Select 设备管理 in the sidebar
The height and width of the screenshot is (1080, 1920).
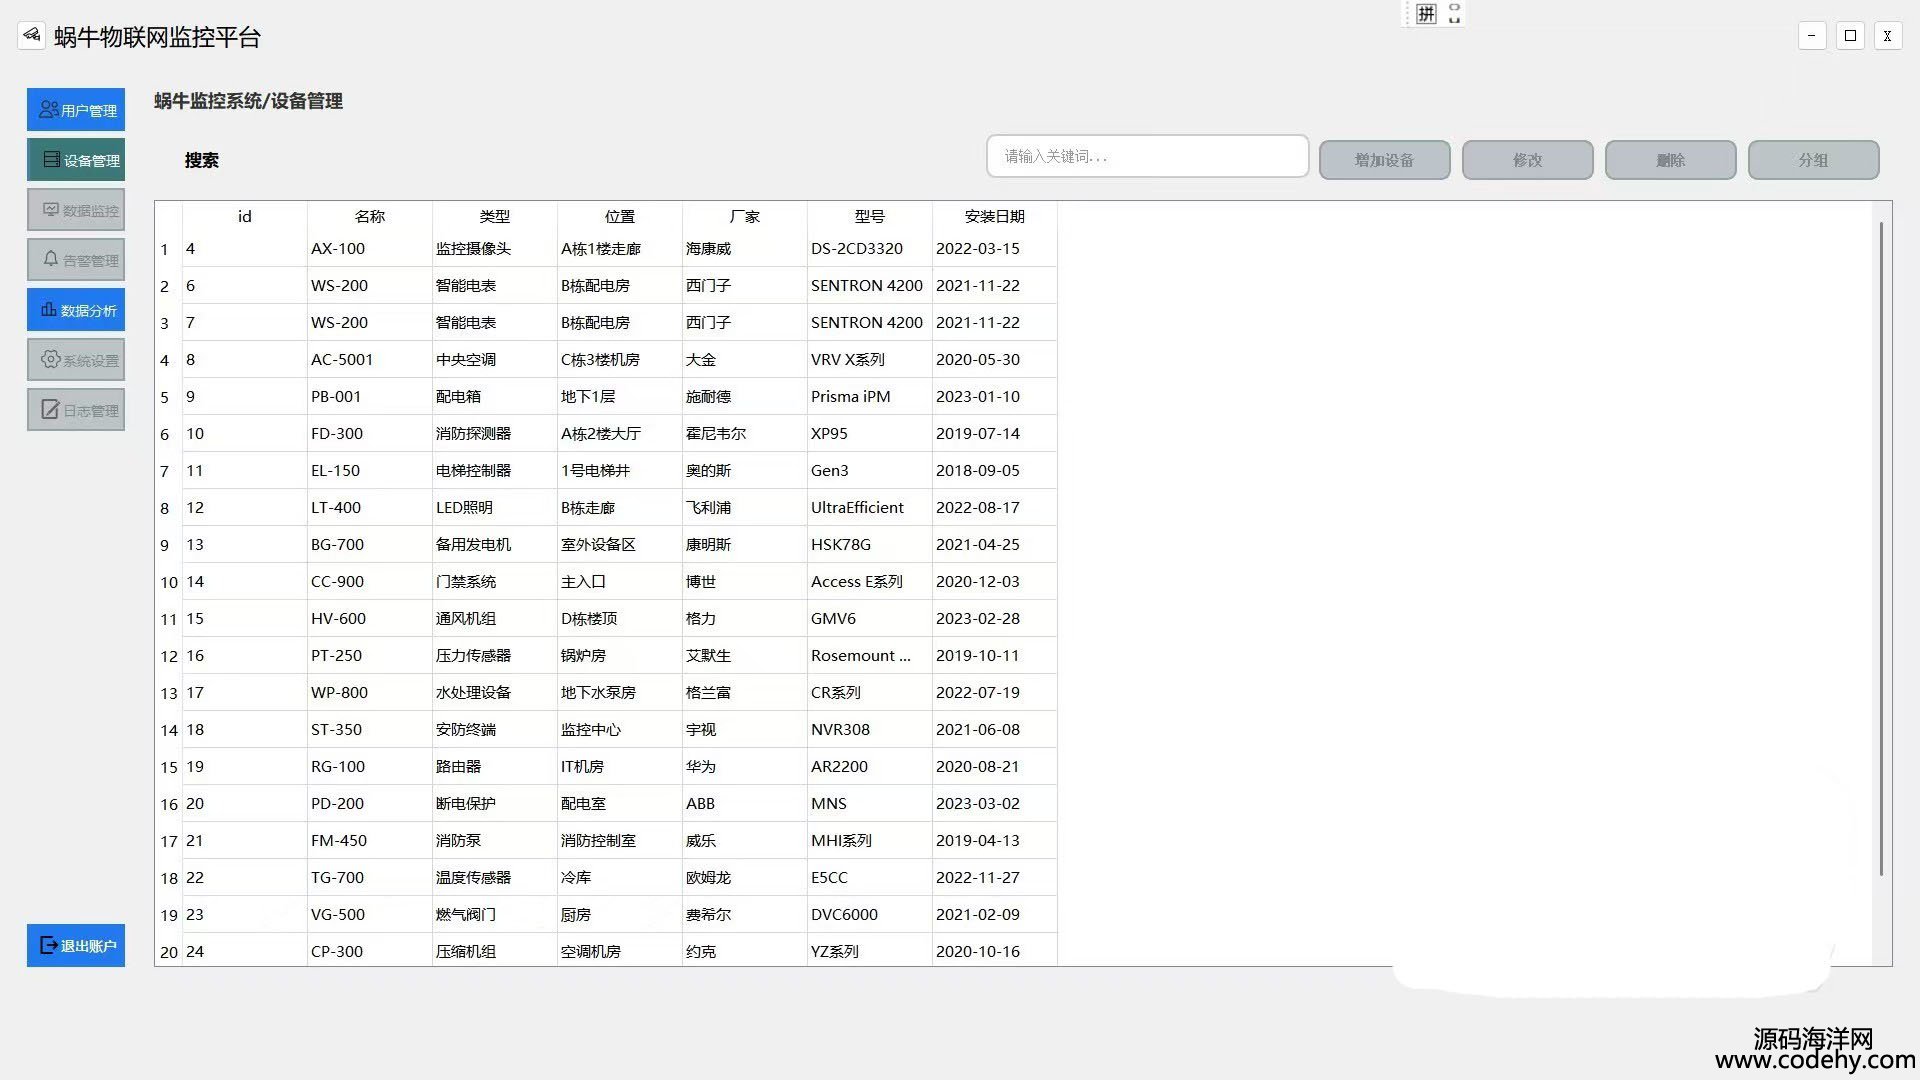[76, 160]
